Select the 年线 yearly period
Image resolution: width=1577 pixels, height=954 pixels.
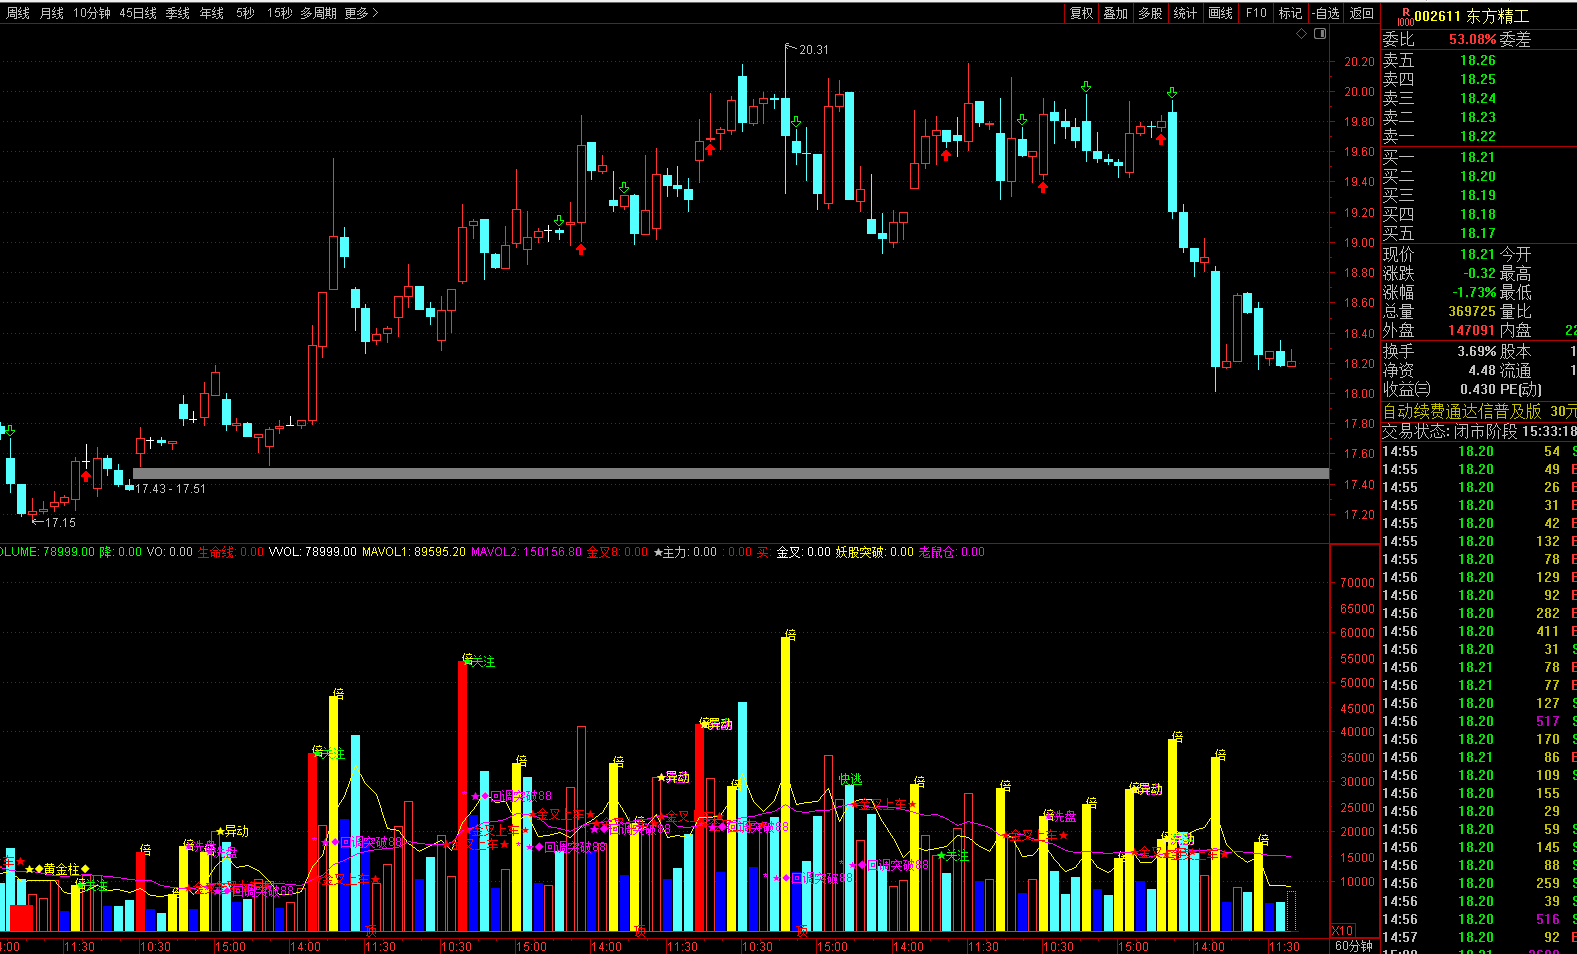click(212, 13)
